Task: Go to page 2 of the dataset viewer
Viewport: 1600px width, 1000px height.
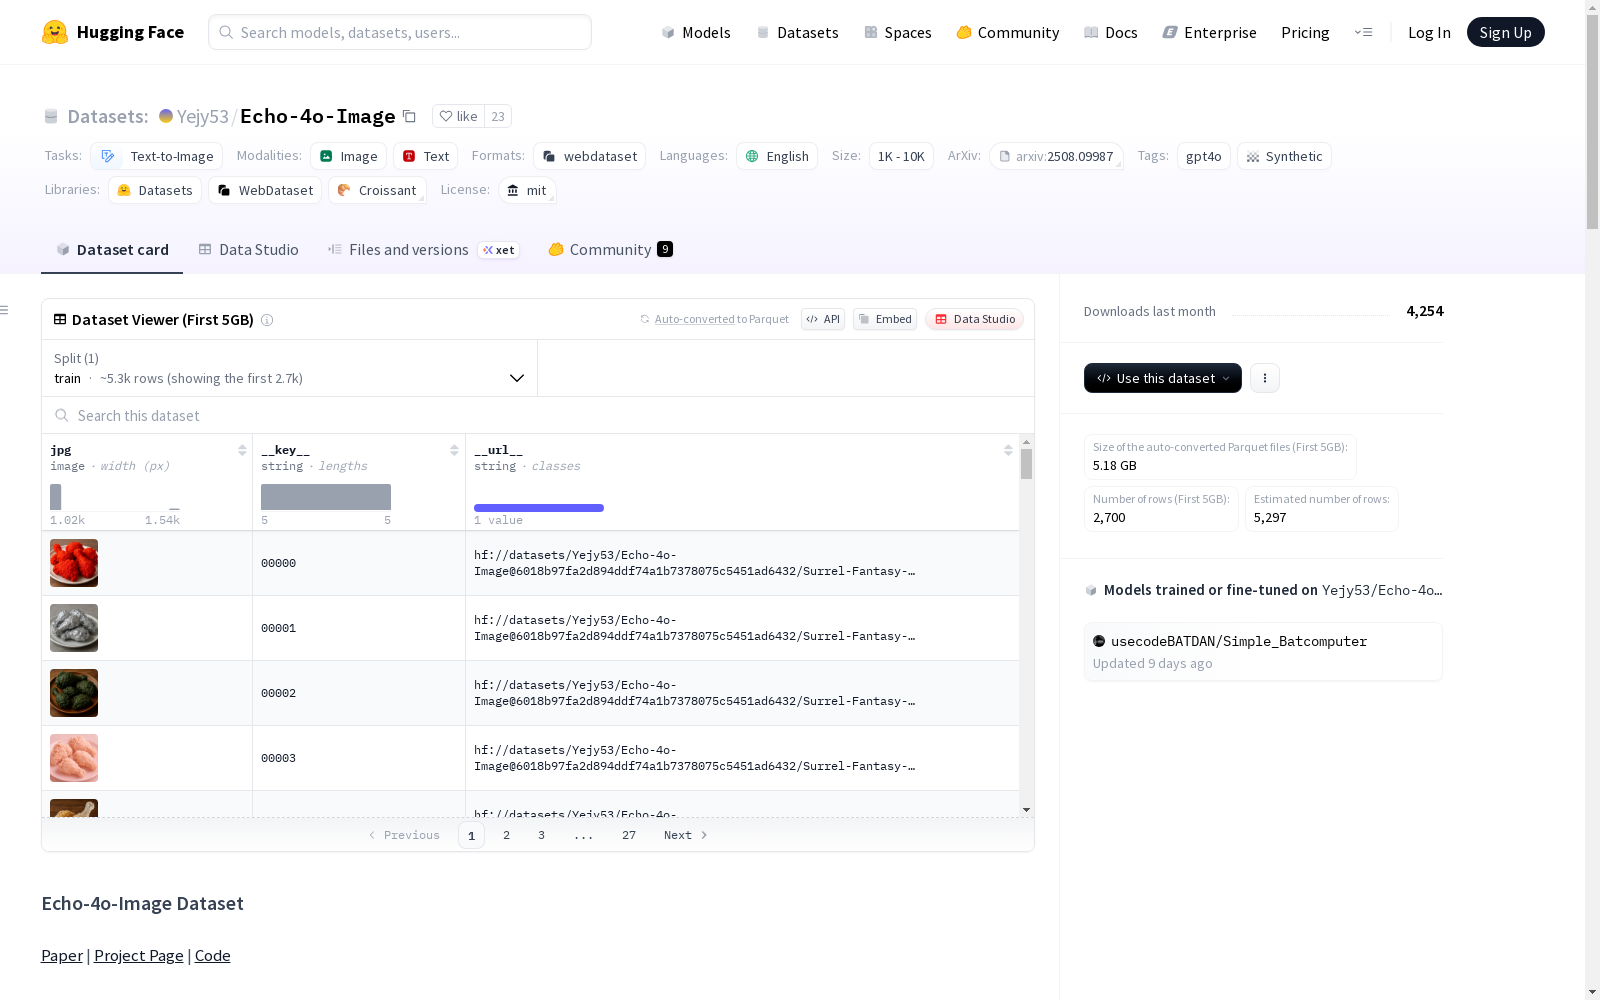Action: [507, 835]
